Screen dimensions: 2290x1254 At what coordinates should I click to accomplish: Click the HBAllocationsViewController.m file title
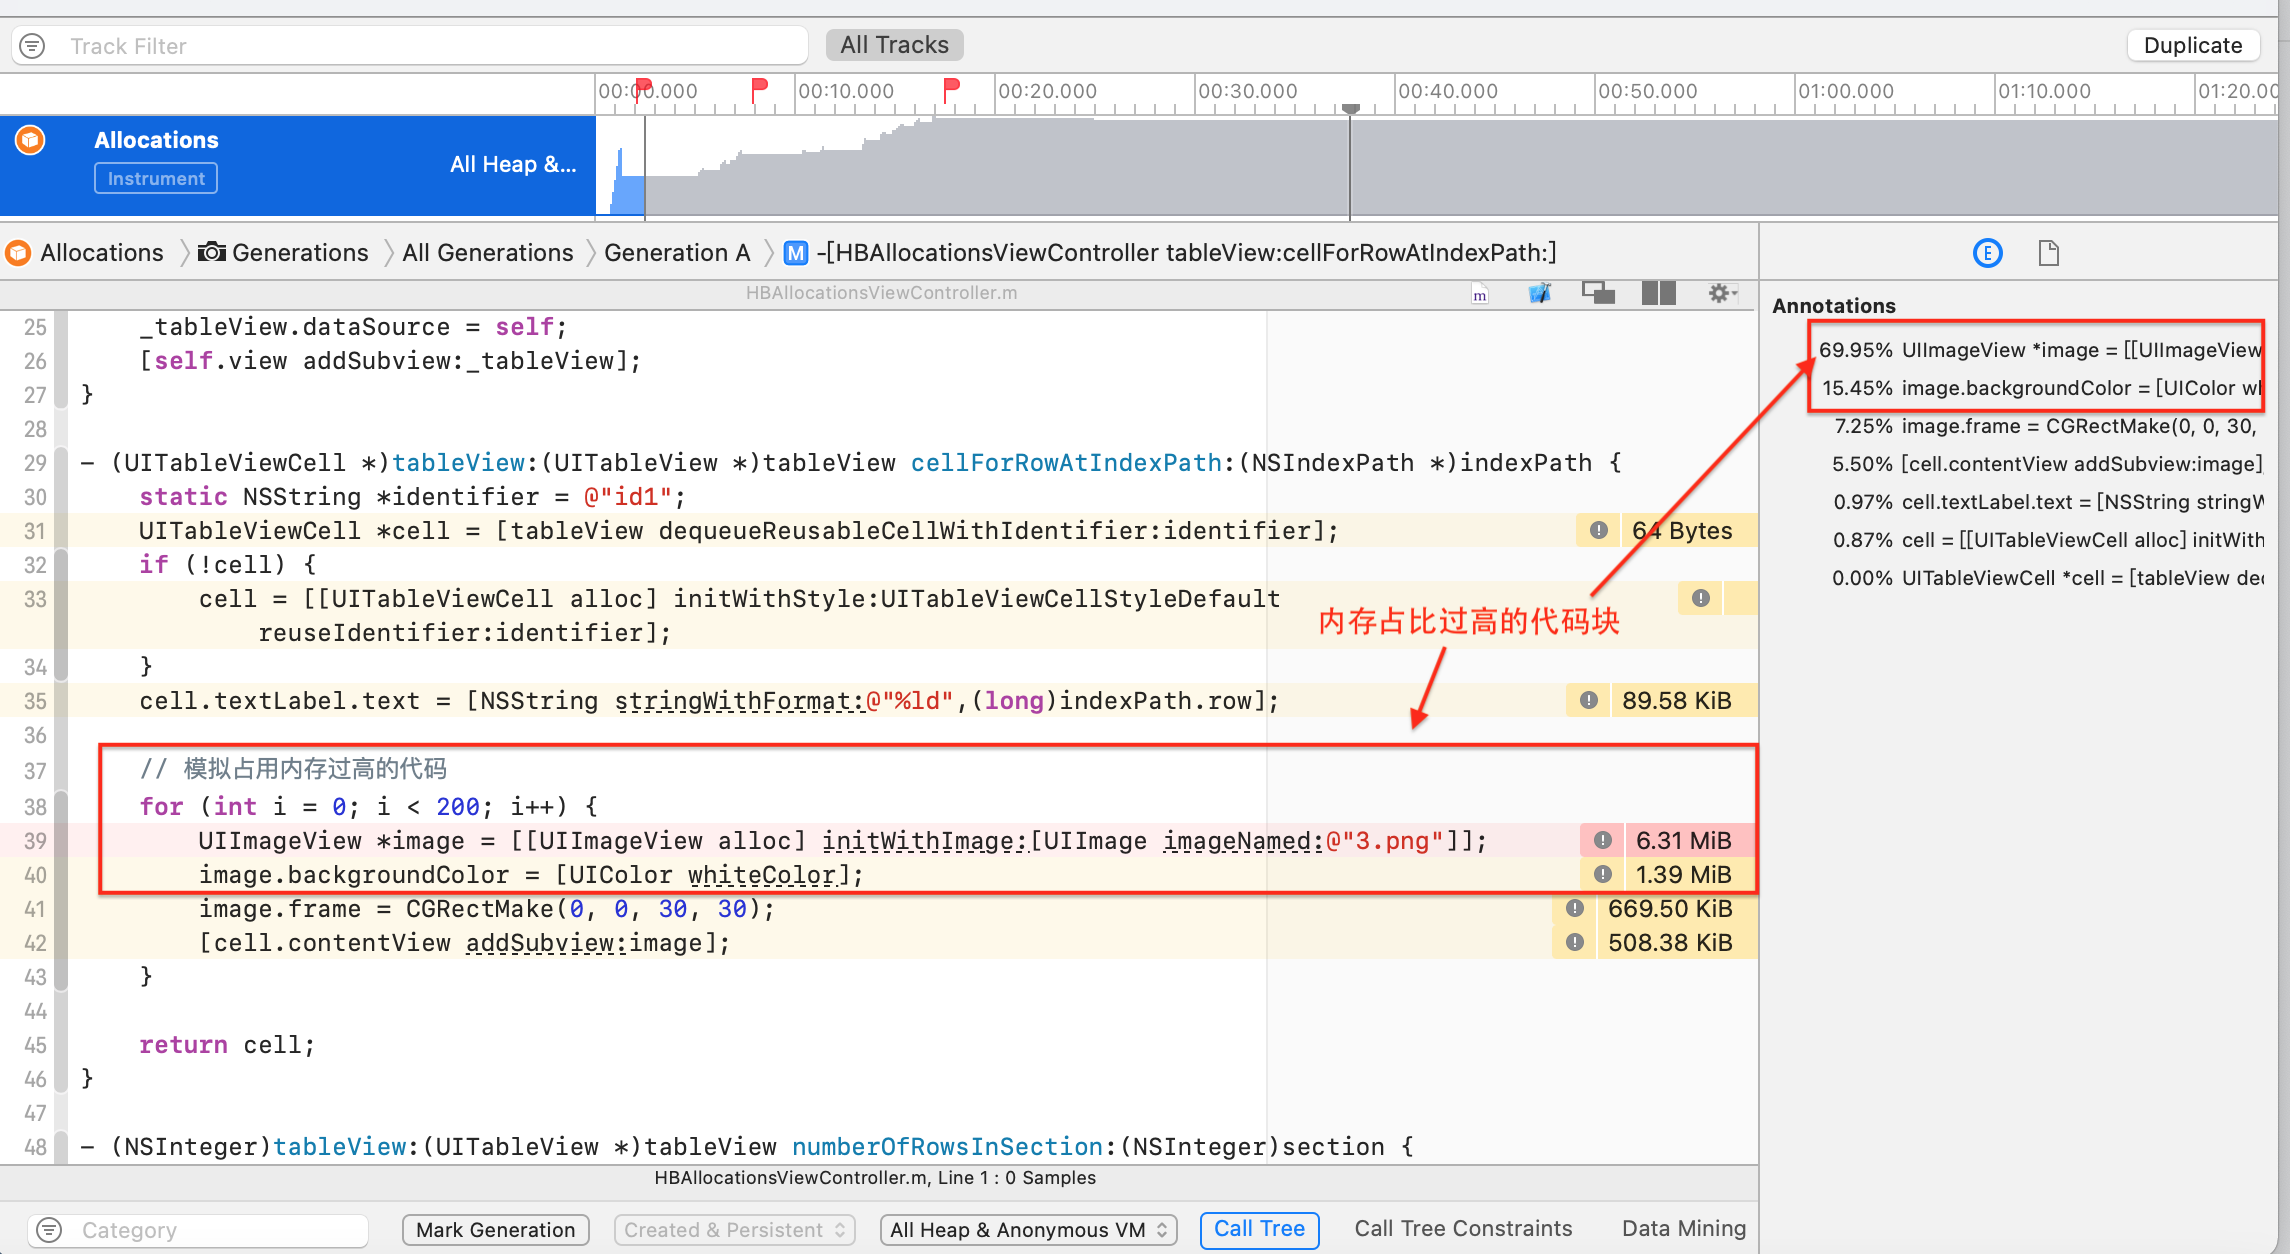pyautogui.click(x=881, y=293)
